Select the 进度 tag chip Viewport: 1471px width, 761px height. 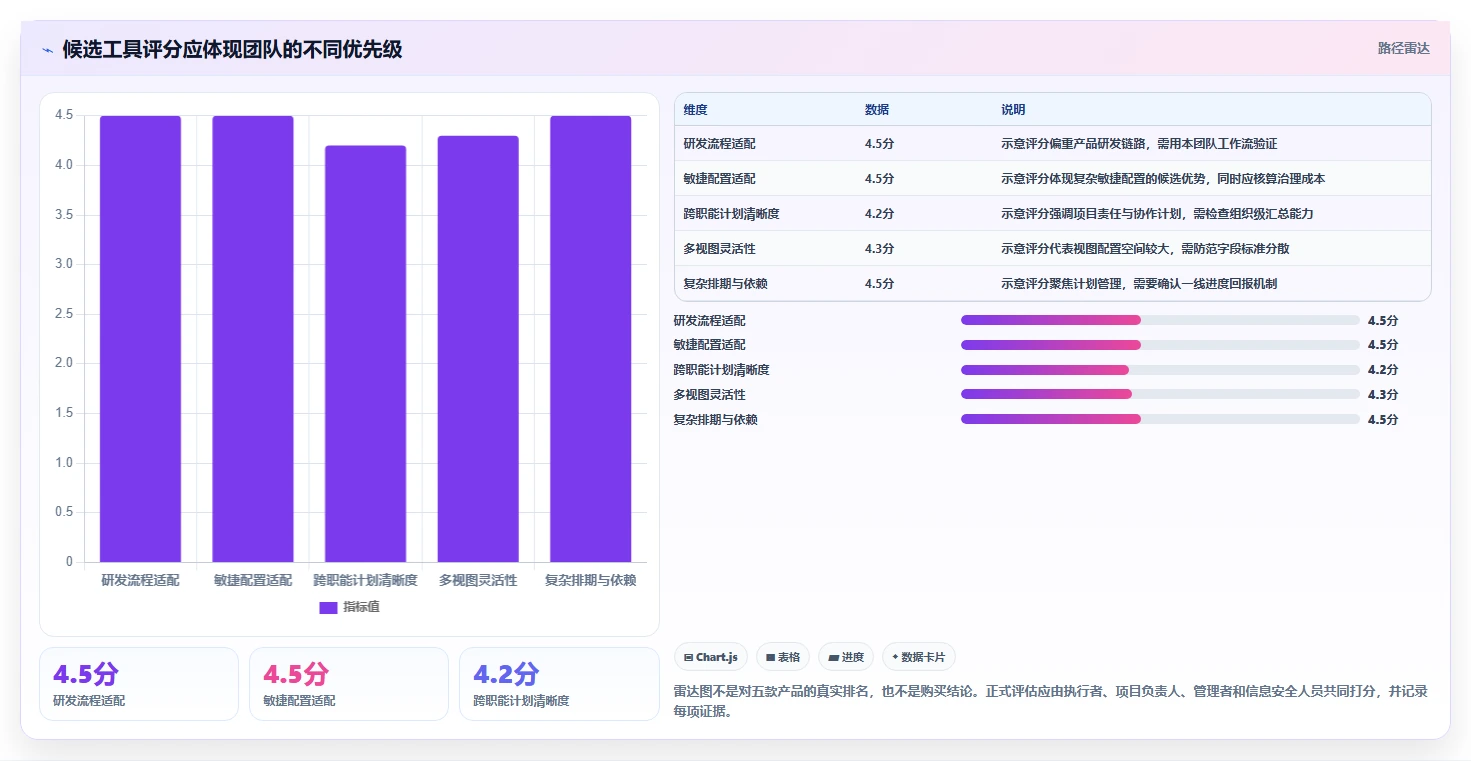(x=846, y=657)
